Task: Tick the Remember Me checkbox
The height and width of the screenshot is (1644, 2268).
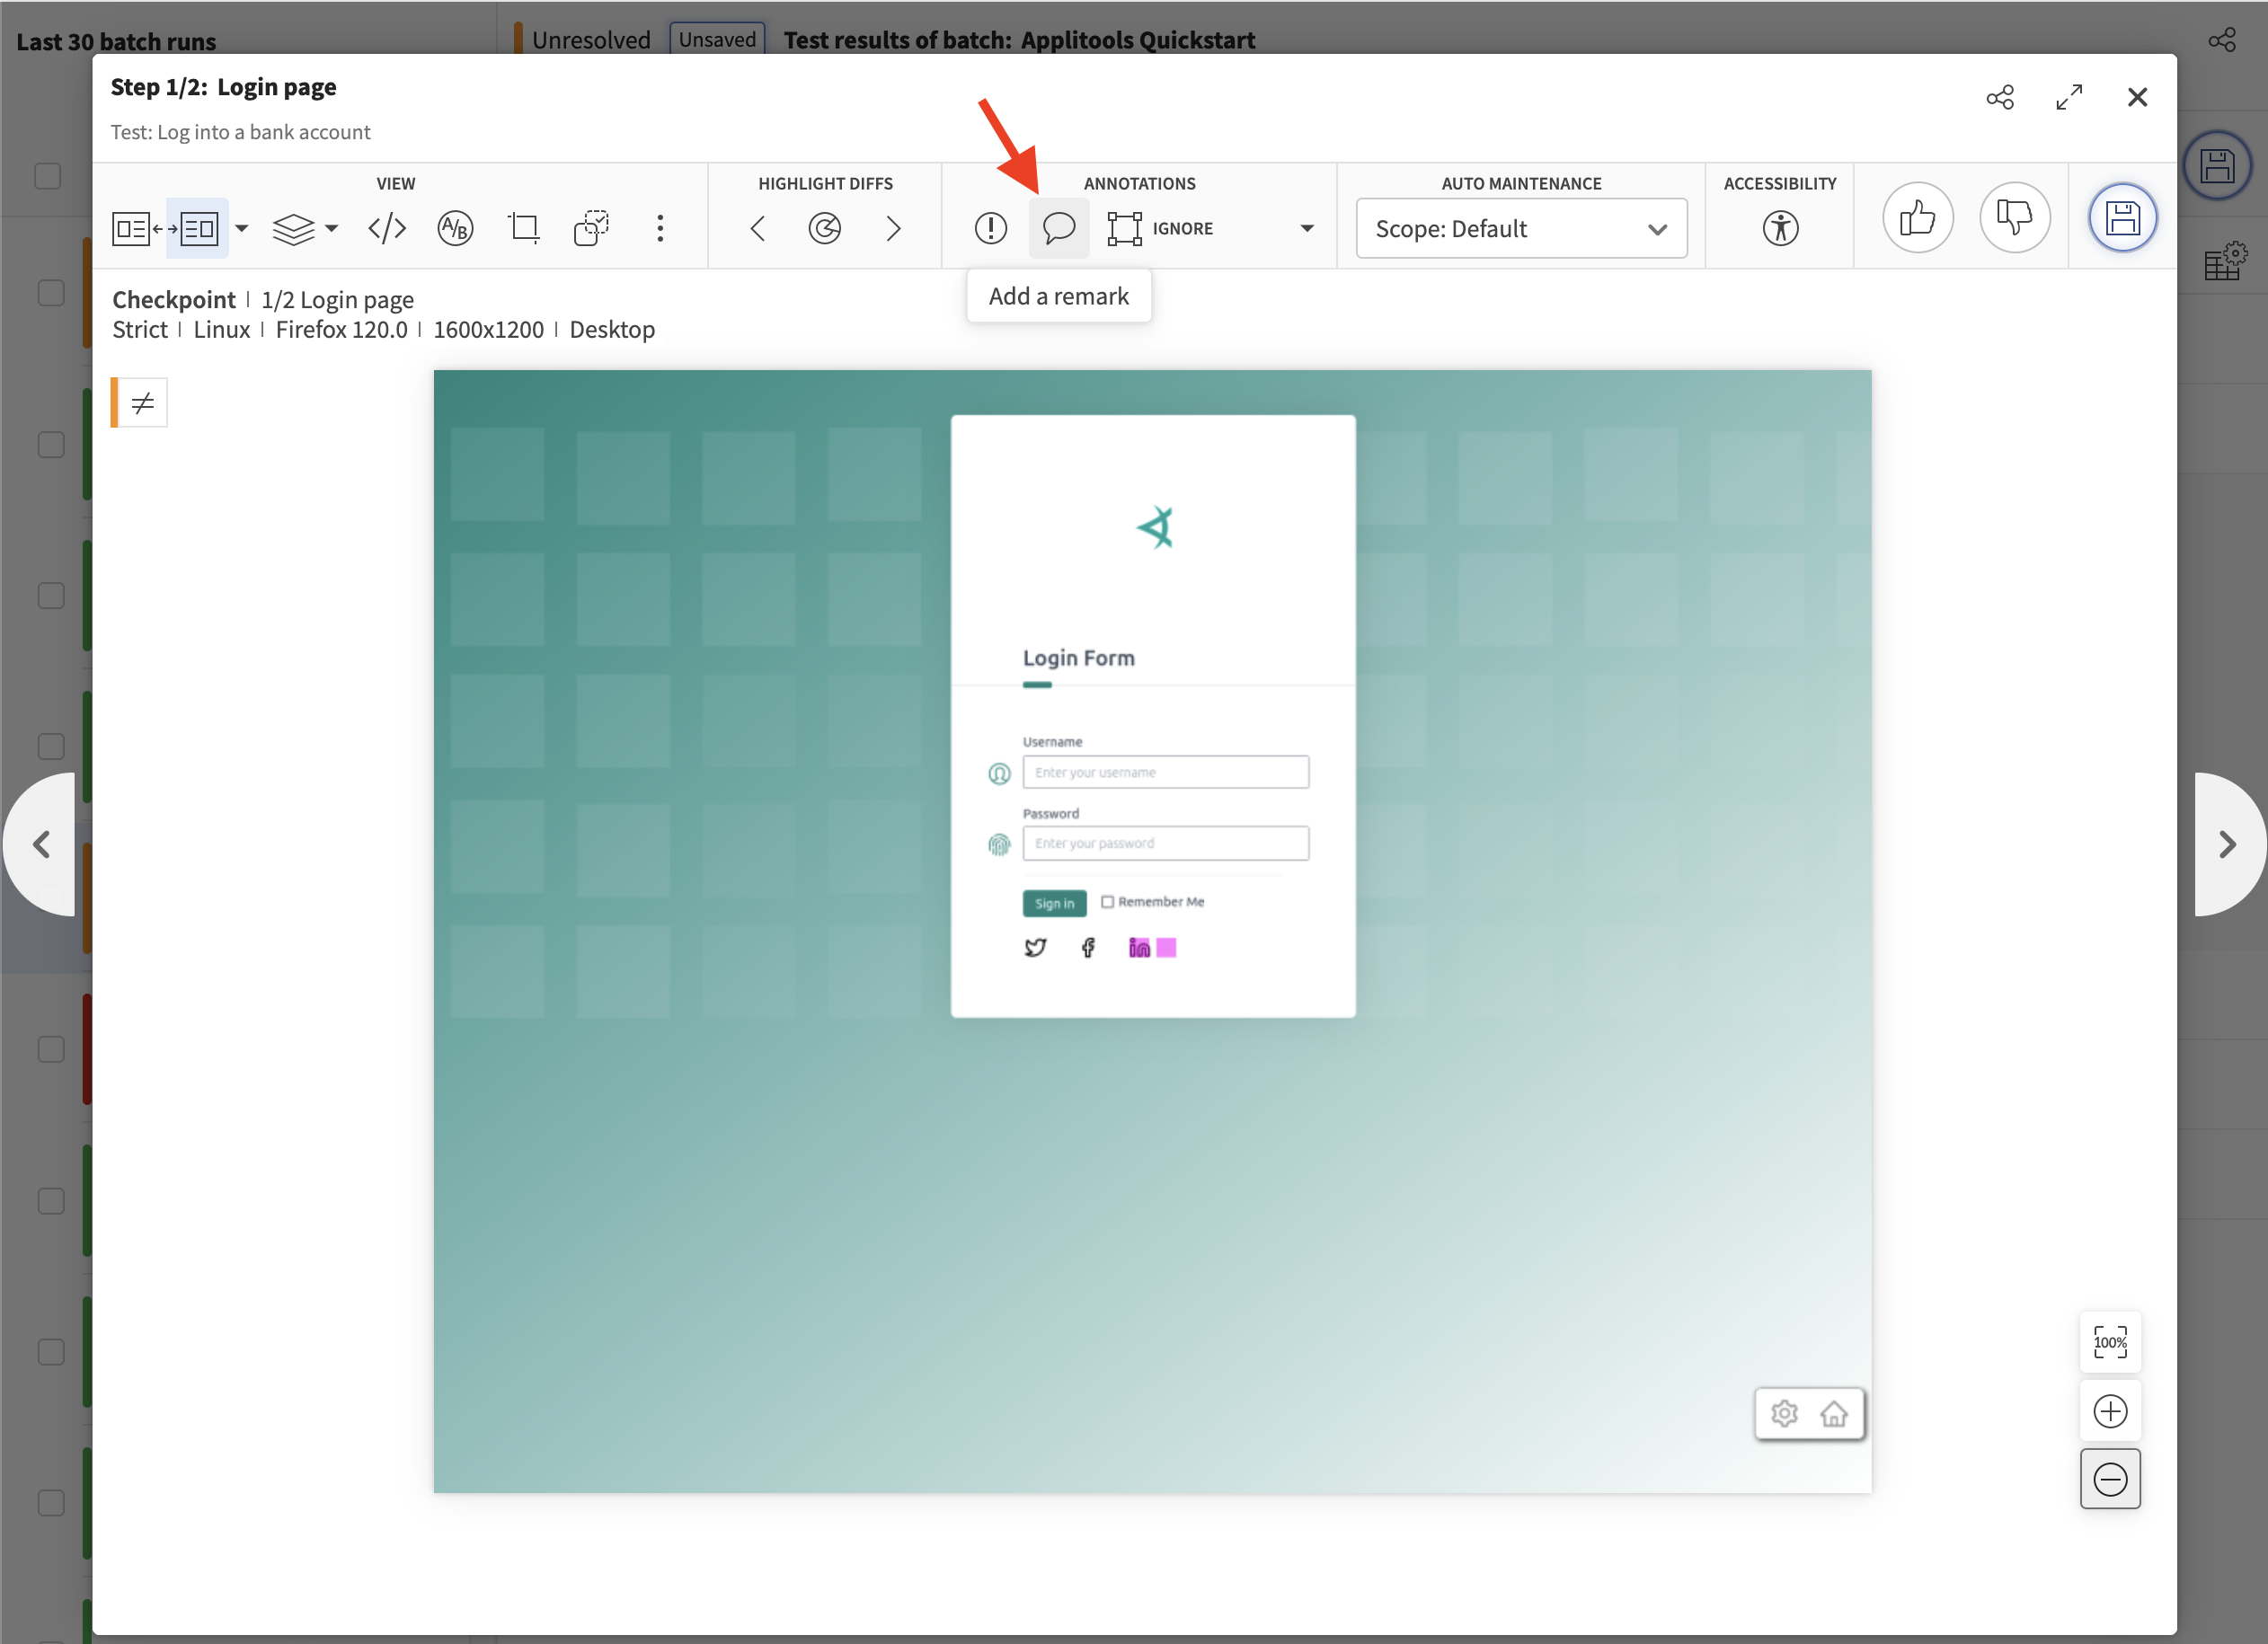Action: [x=1107, y=902]
